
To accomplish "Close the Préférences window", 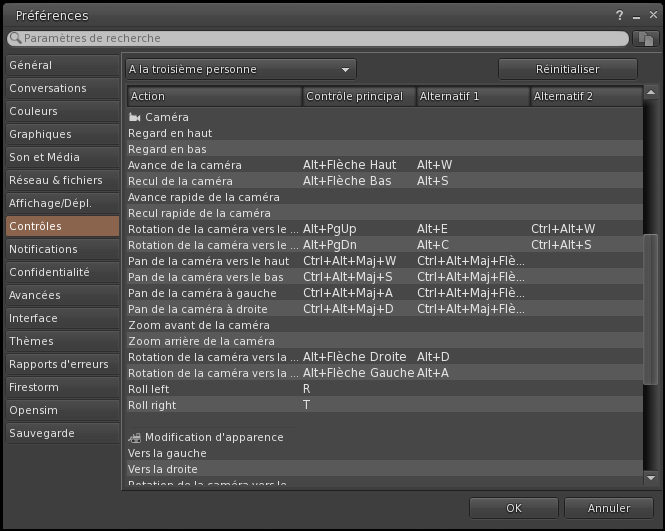I will click(x=650, y=16).
